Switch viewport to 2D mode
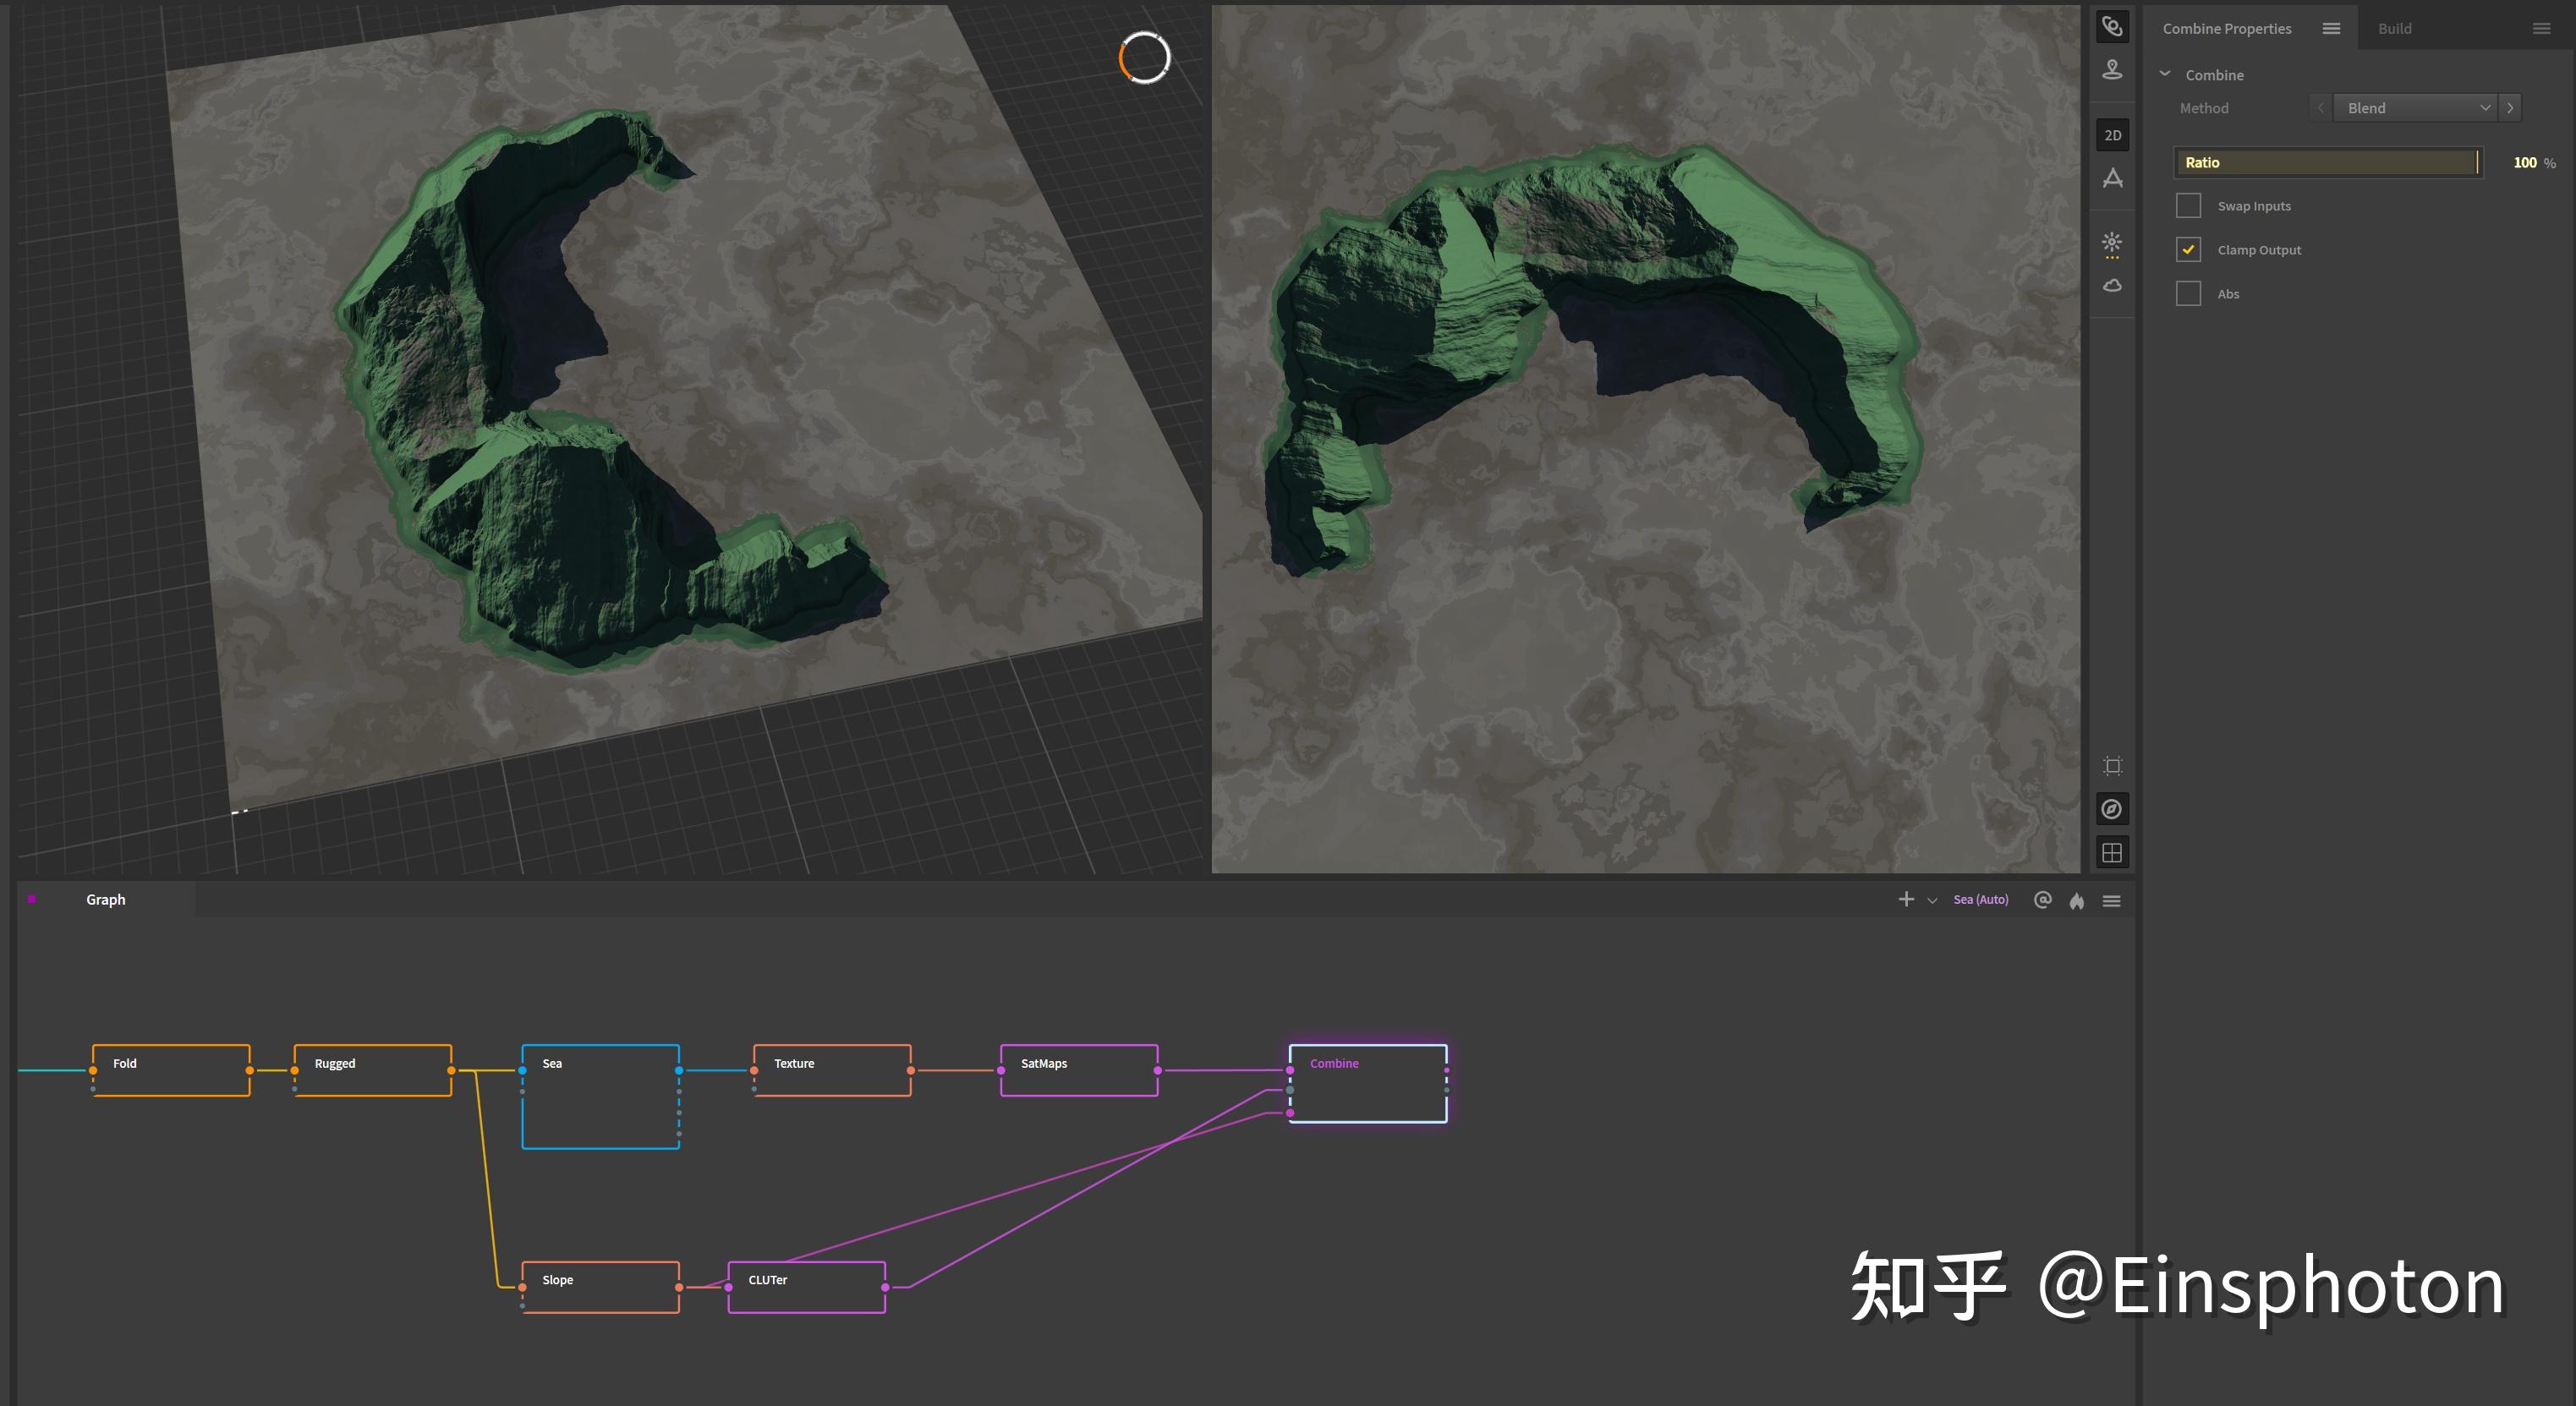 (x=2111, y=135)
